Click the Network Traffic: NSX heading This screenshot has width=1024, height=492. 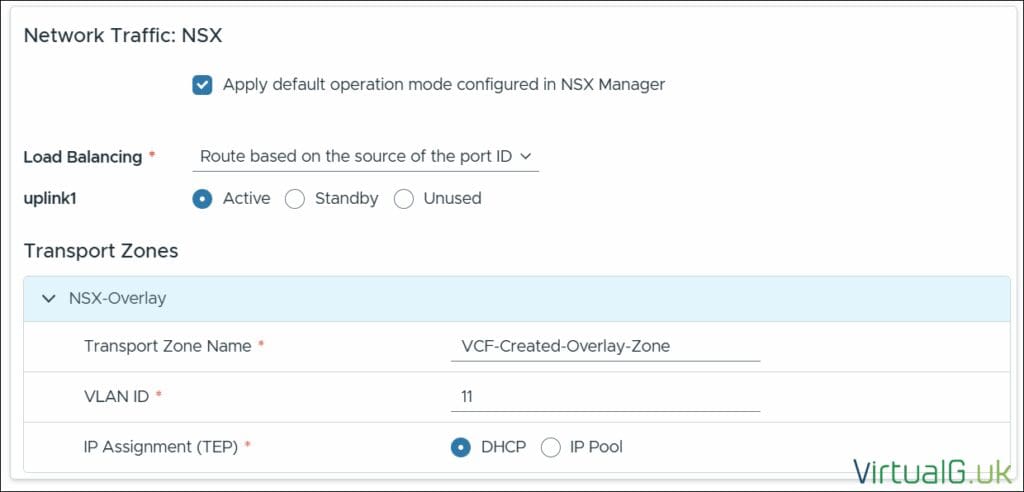click(122, 36)
